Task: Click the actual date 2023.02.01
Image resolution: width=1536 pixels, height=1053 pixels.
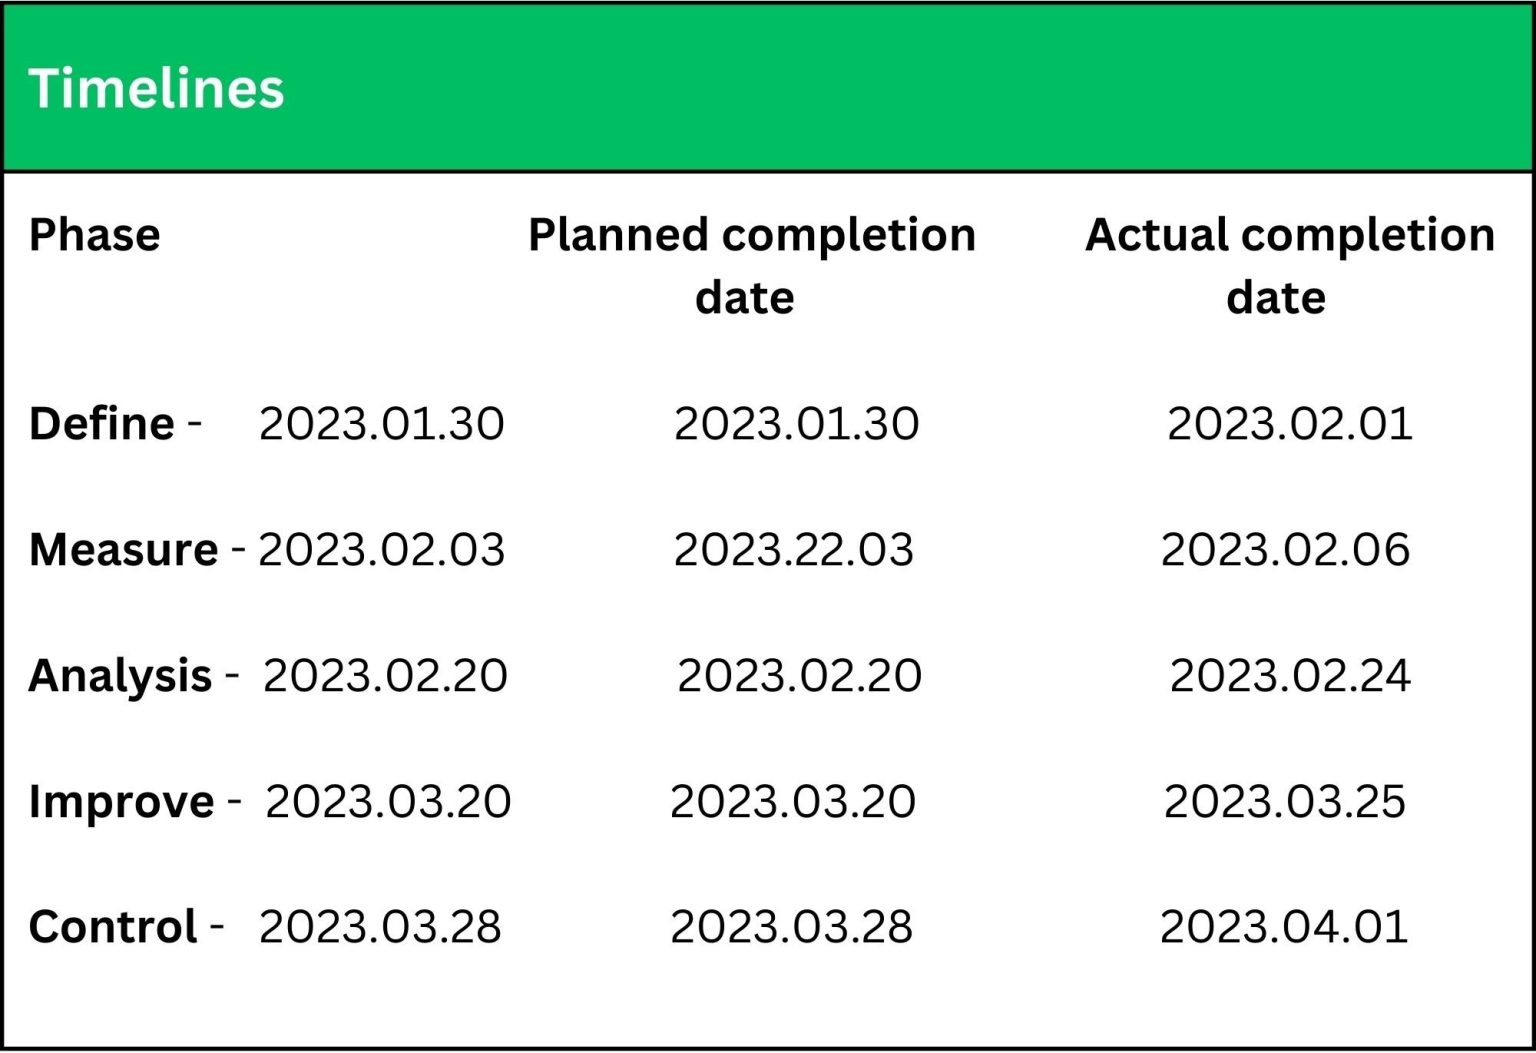Action: (x=1289, y=423)
